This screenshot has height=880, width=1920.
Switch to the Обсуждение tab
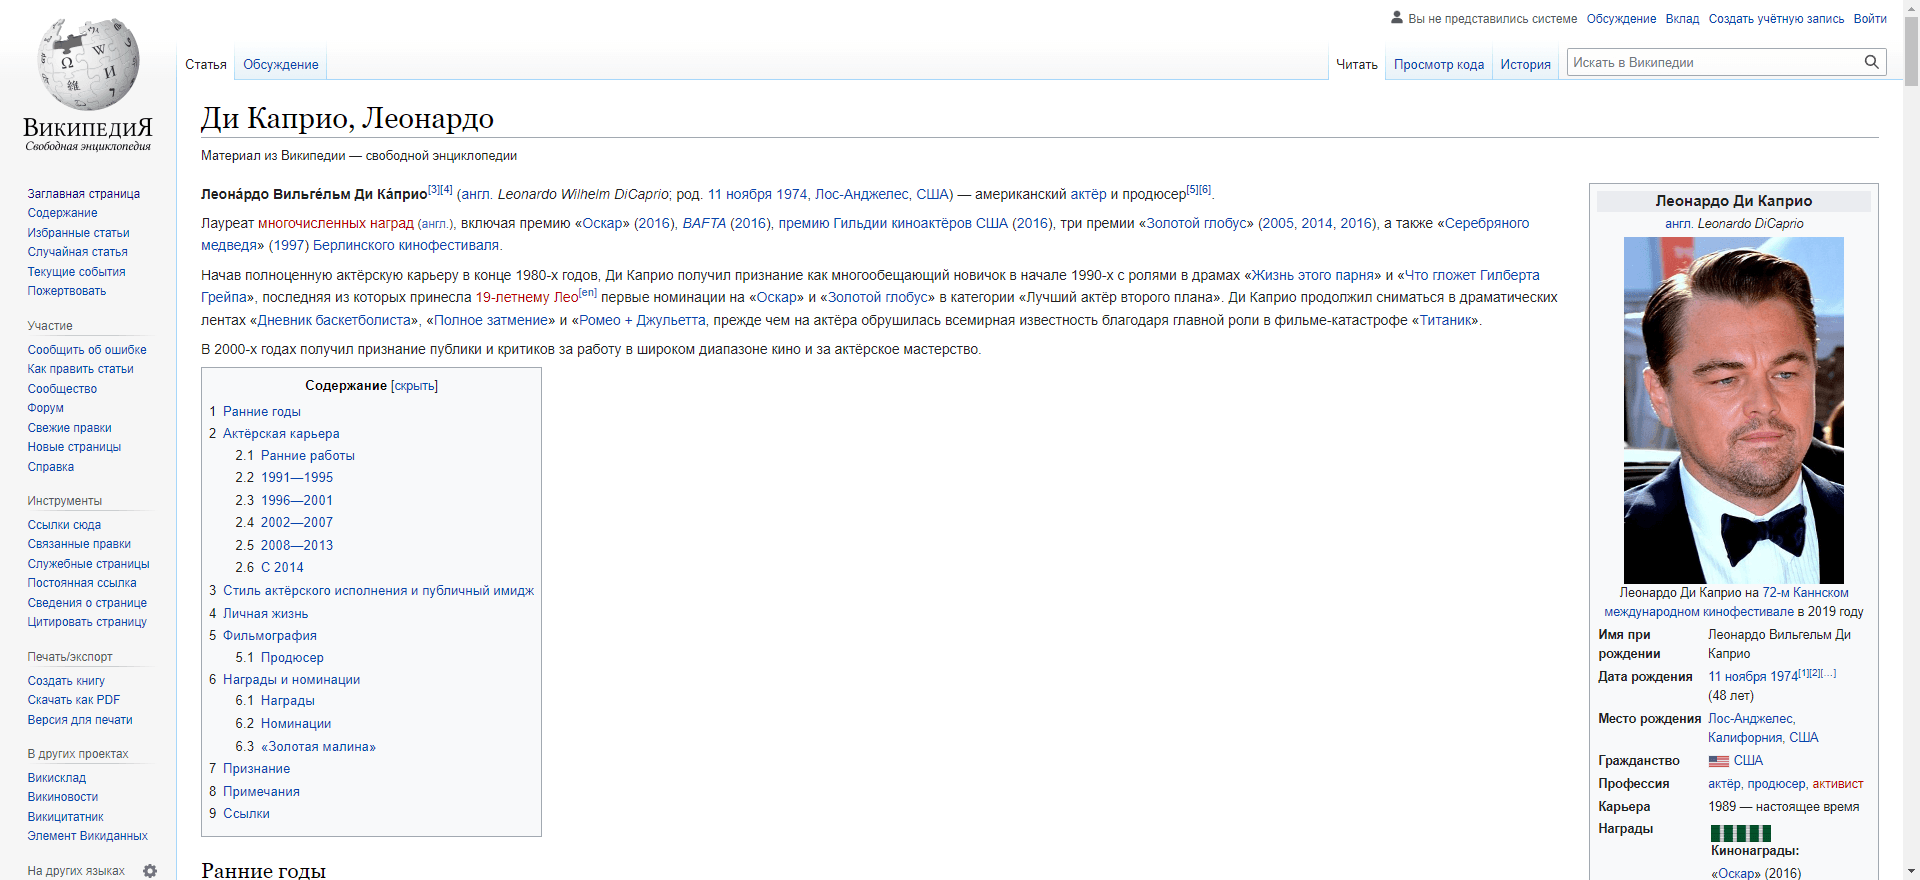click(x=280, y=64)
